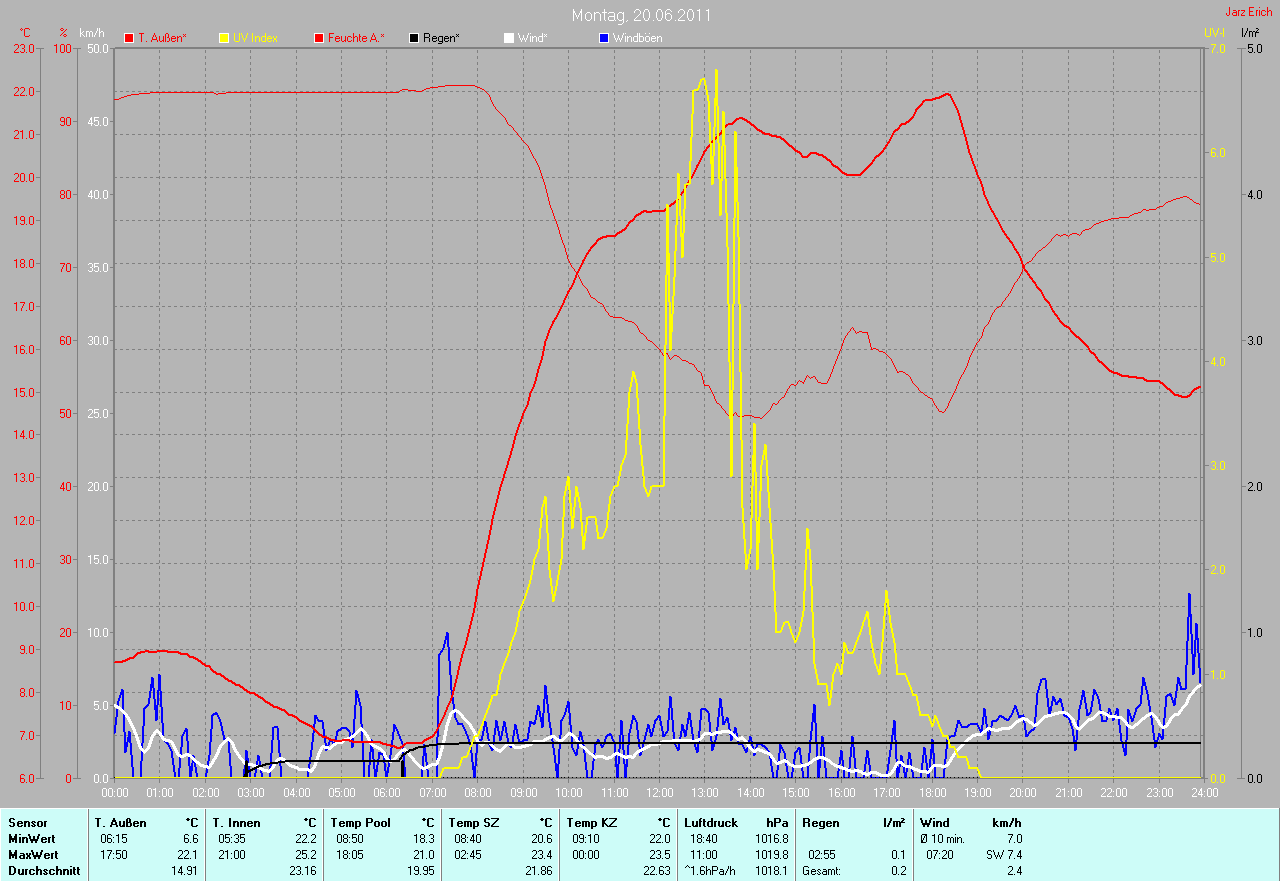Click the yellow UV Index legend square

coord(224,38)
